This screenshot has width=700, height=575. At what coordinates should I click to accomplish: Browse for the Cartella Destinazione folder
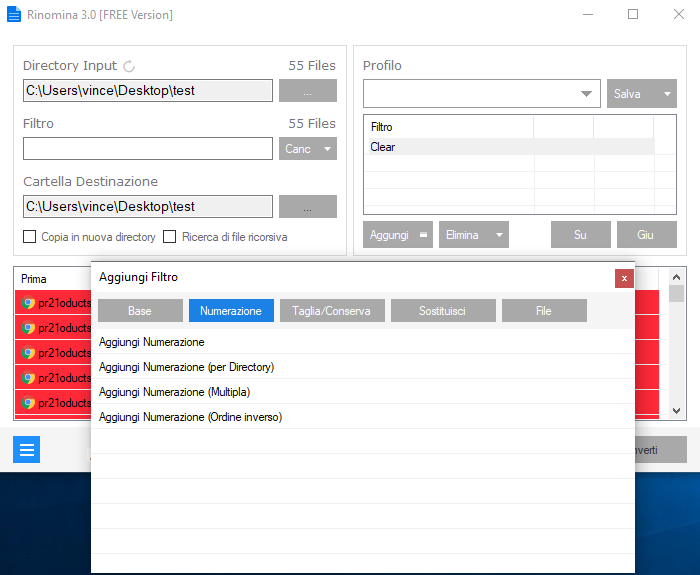click(308, 206)
